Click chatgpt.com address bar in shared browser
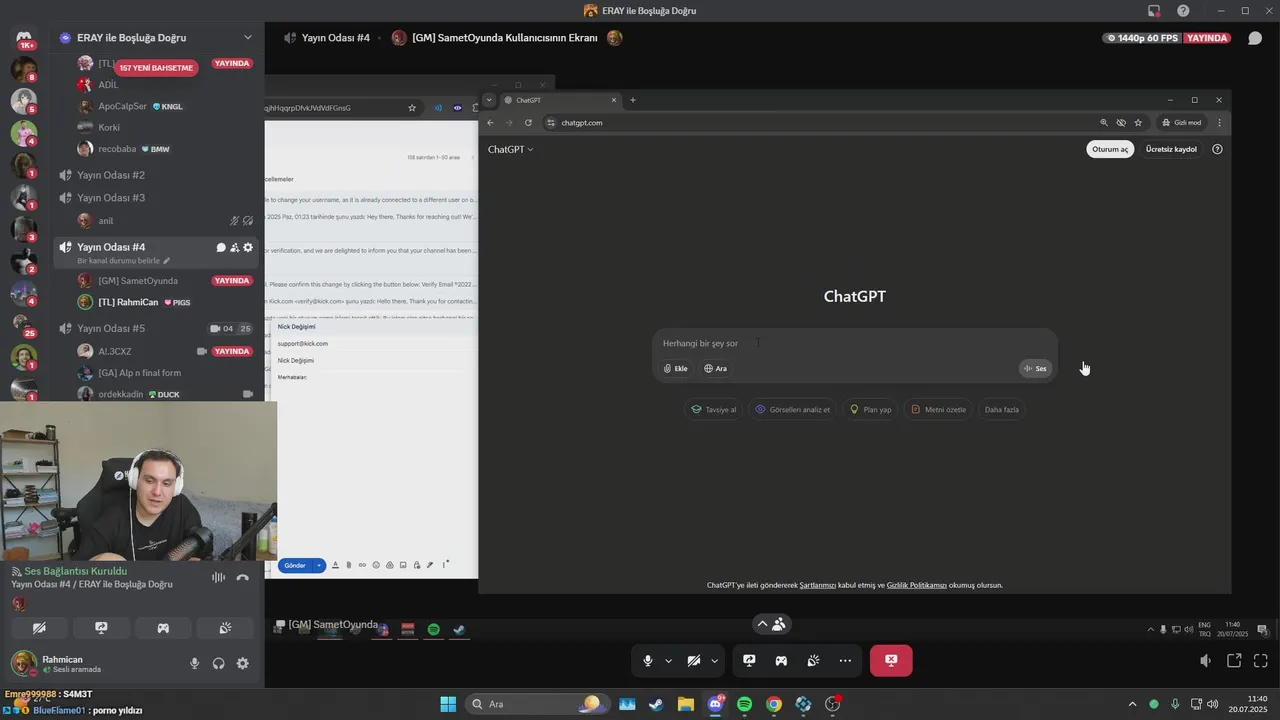Screen dimensions: 1280x720 pos(820,122)
